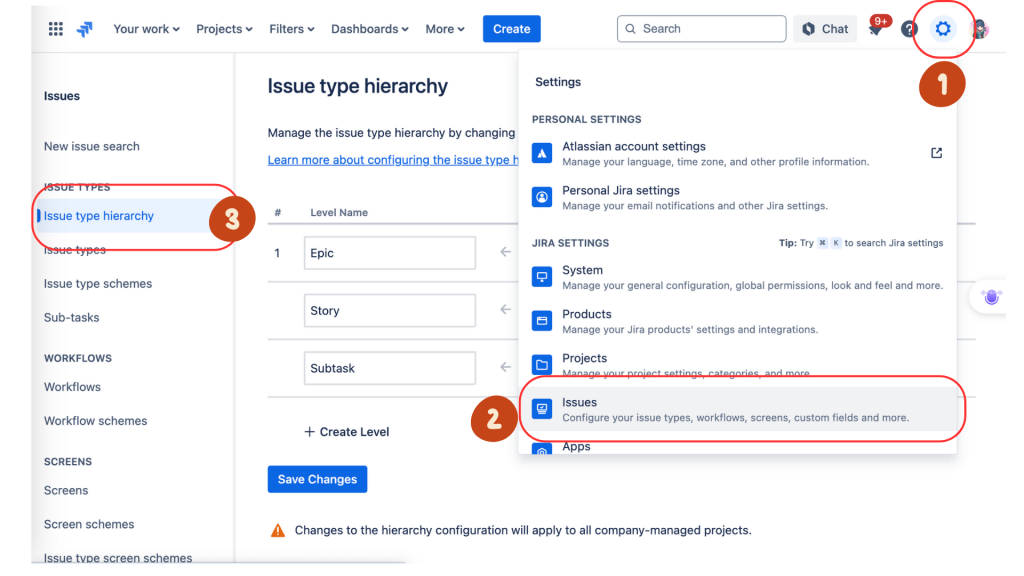Click the external link icon for Atlassian account
The height and width of the screenshot is (576, 1024).
pyautogui.click(x=936, y=153)
